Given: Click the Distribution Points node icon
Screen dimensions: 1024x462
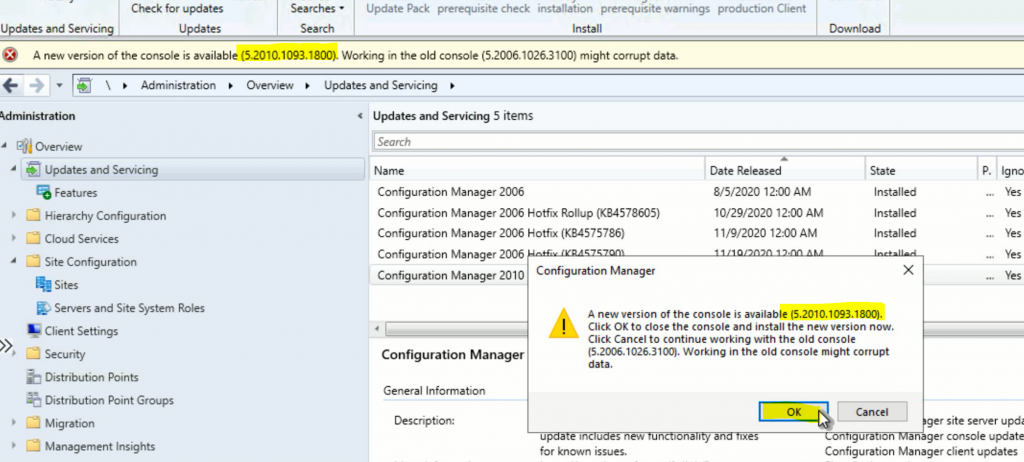Looking at the screenshot, I should pos(33,377).
